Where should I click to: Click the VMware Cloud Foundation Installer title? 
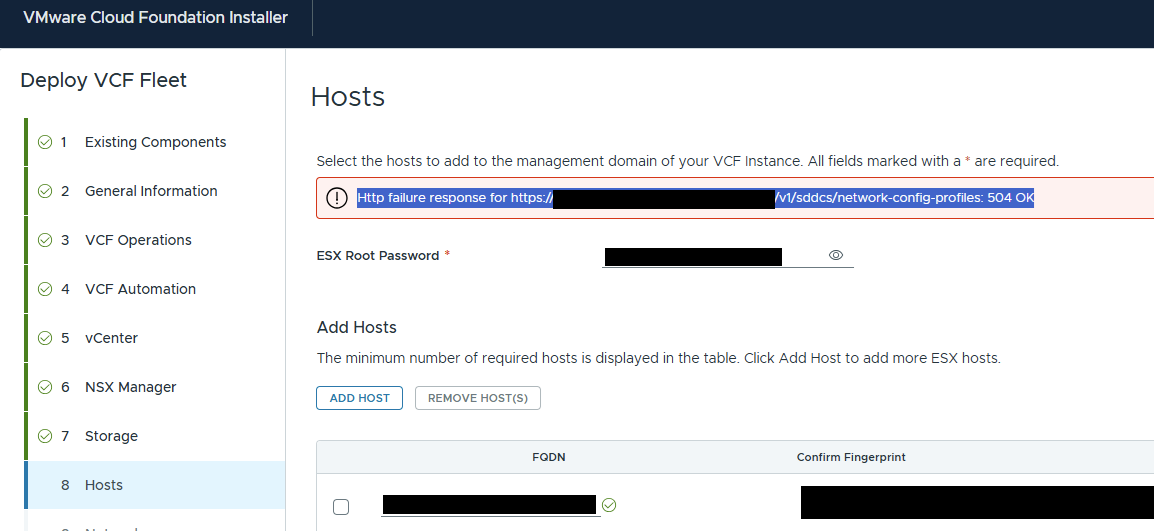click(155, 18)
